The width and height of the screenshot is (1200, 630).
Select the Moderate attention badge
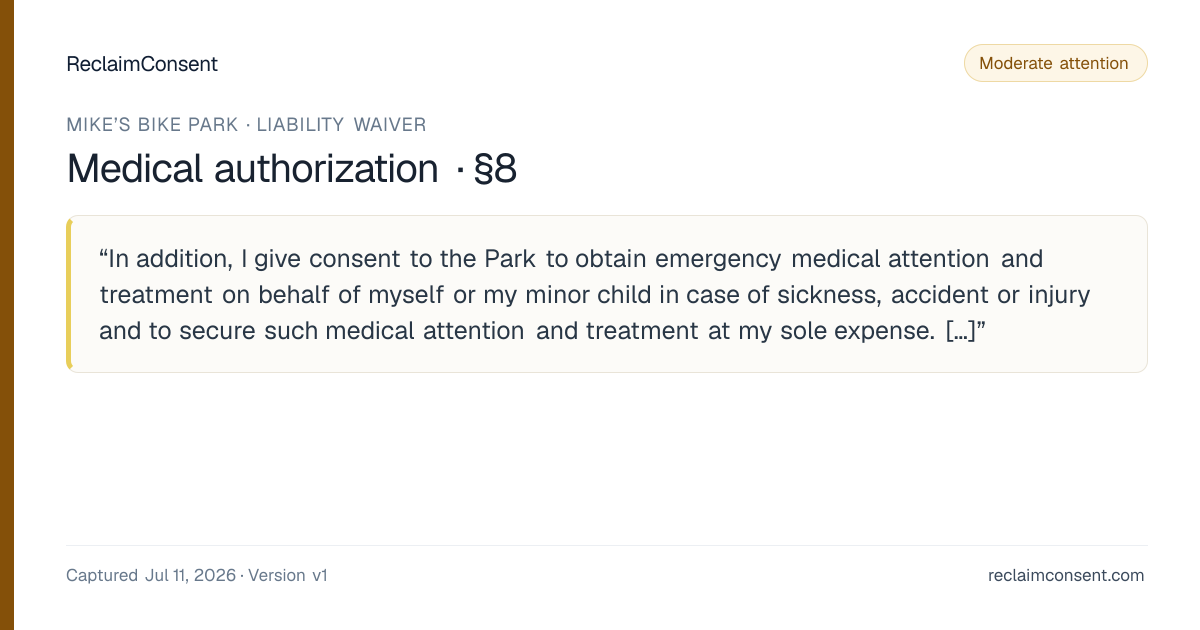coord(1055,63)
